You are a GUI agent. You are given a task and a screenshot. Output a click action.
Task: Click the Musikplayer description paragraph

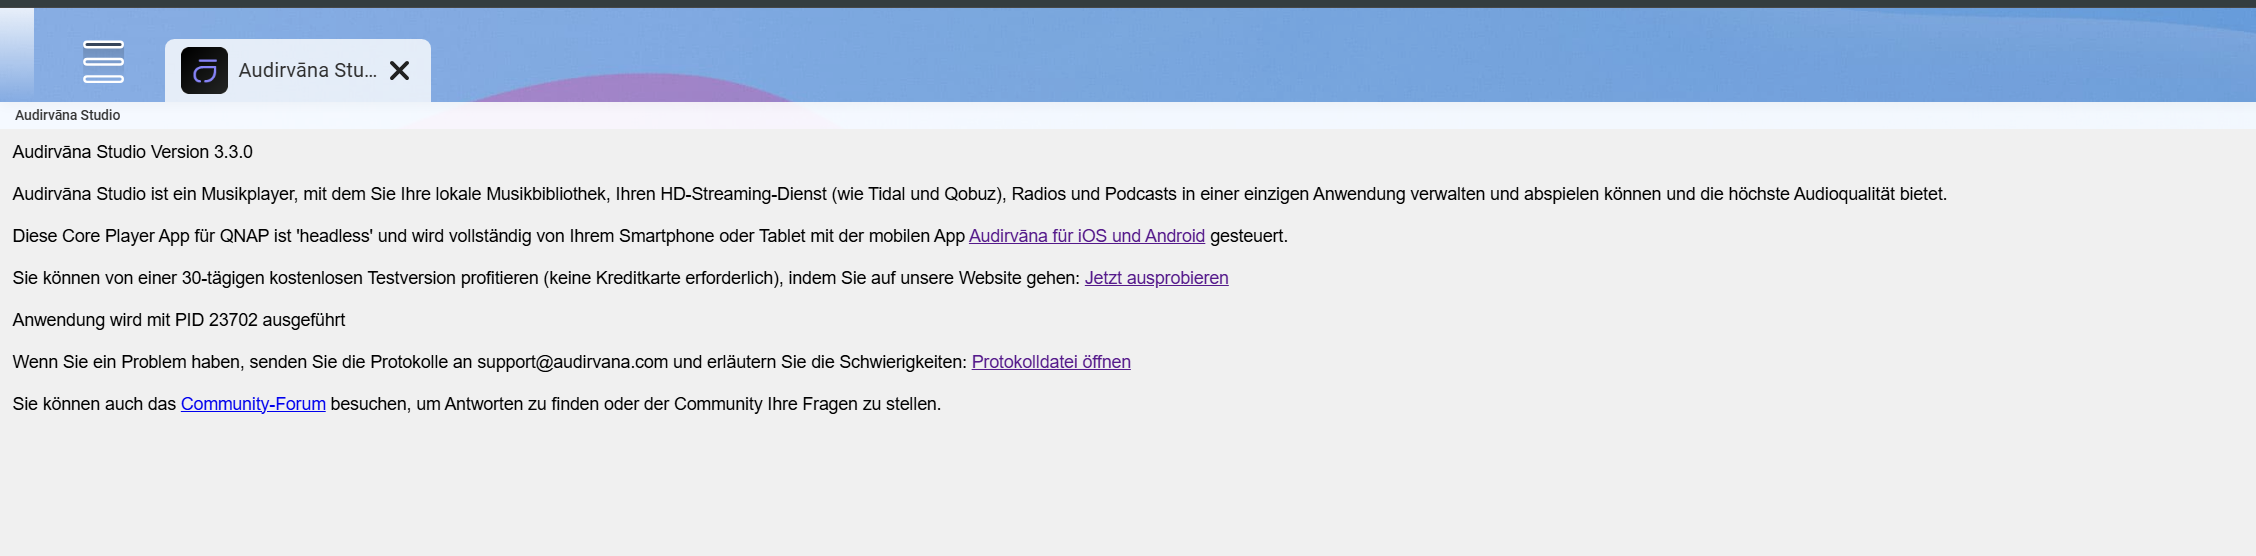[979, 194]
